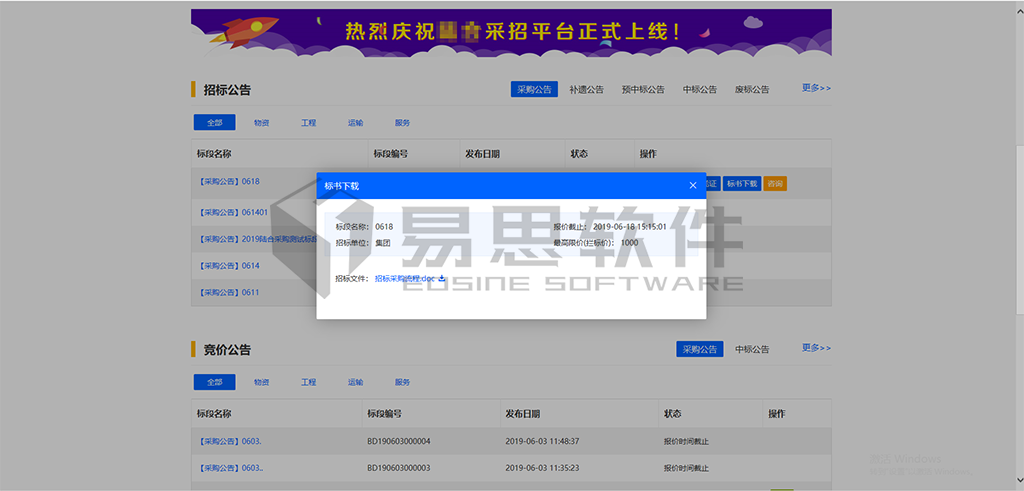1024x491 pixels.
Task: Filter 招标公告 by 运输 category
Action: tap(355, 122)
